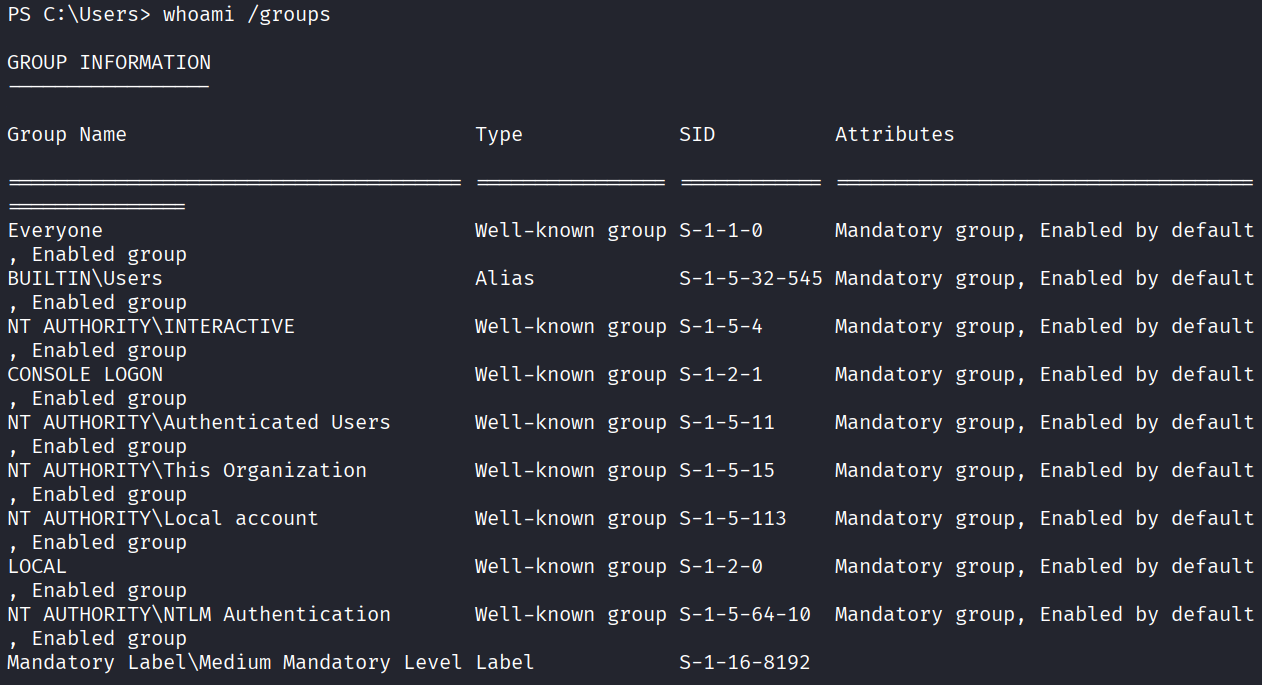Click the Medium Mandatory Level label entry
Screen dimensions: 1262x685
pyautogui.click(x=235, y=663)
